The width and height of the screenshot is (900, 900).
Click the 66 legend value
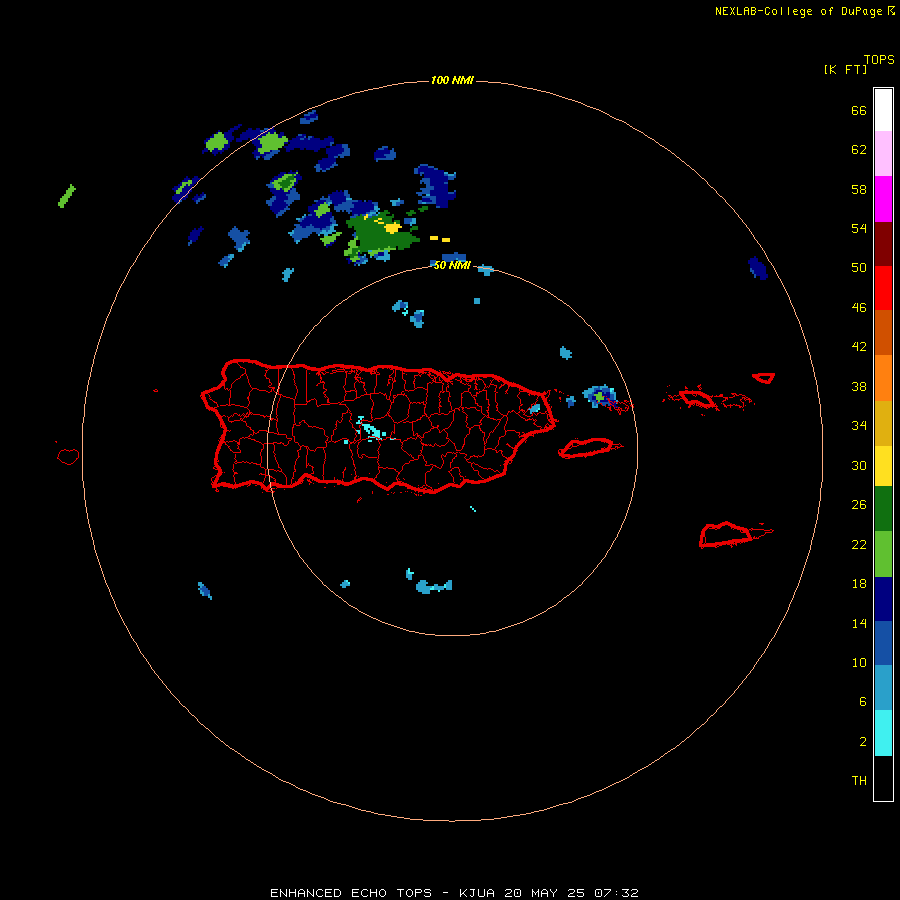859,110
